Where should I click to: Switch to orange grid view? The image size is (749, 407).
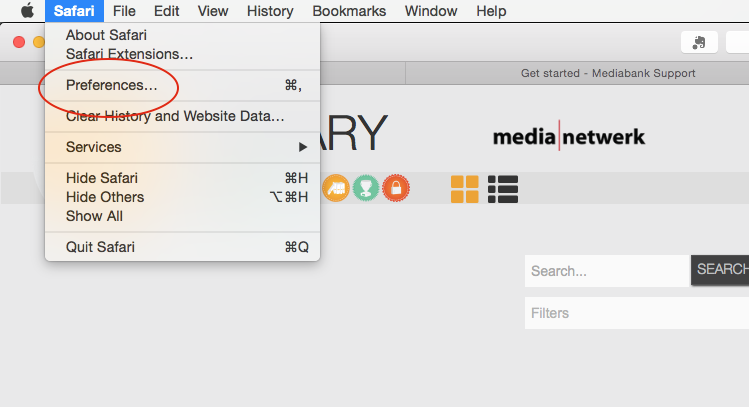464,189
